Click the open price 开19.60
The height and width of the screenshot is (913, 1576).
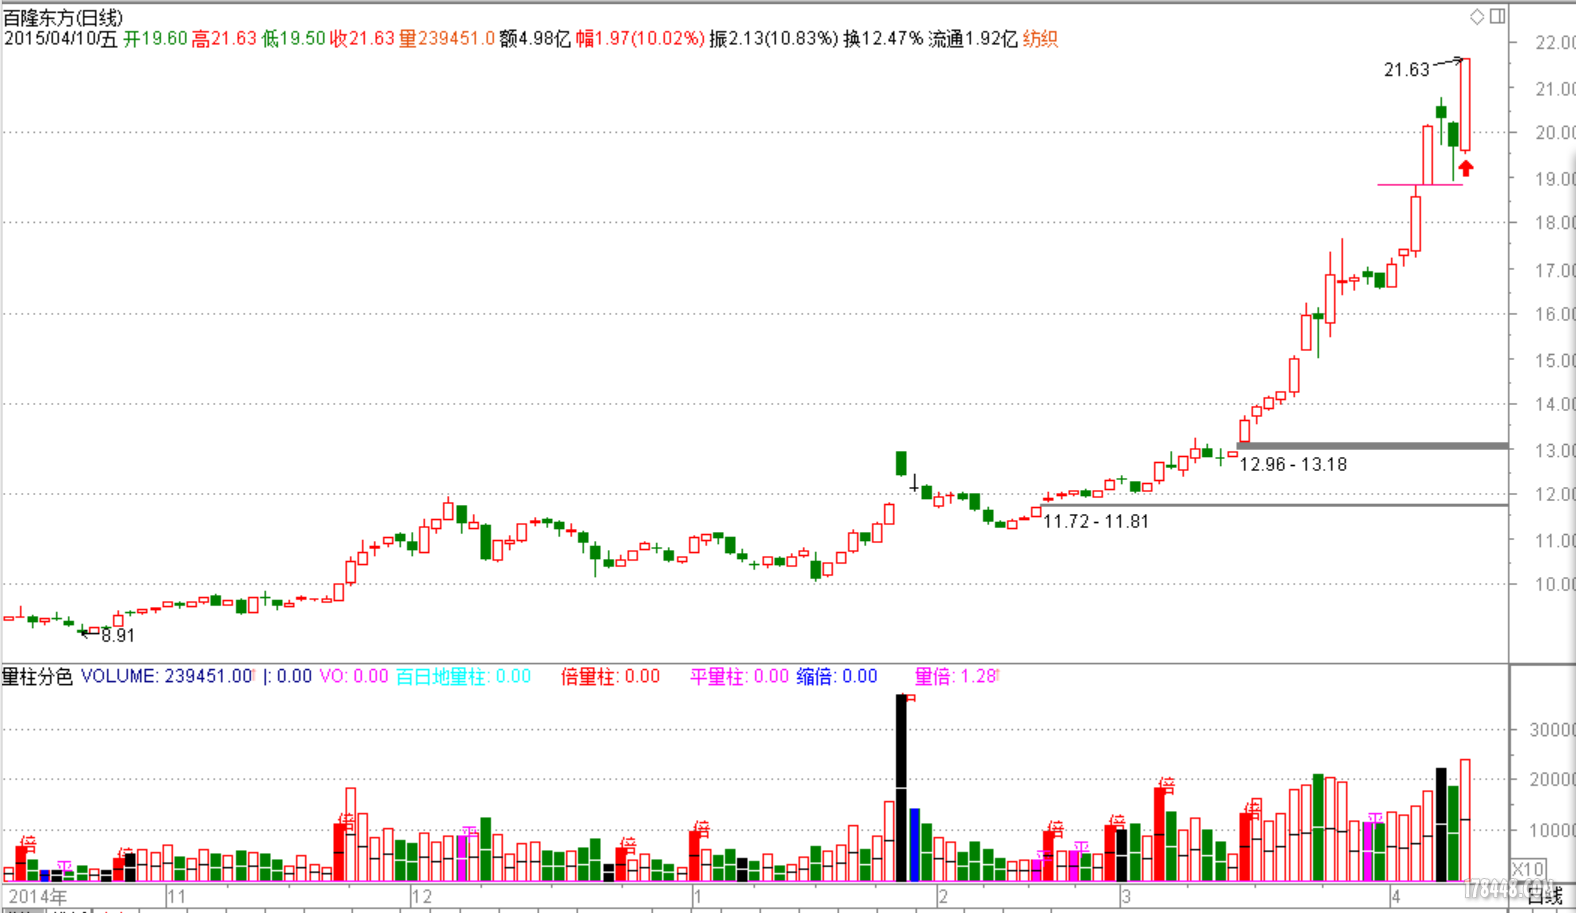pyautogui.click(x=155, y=39)
